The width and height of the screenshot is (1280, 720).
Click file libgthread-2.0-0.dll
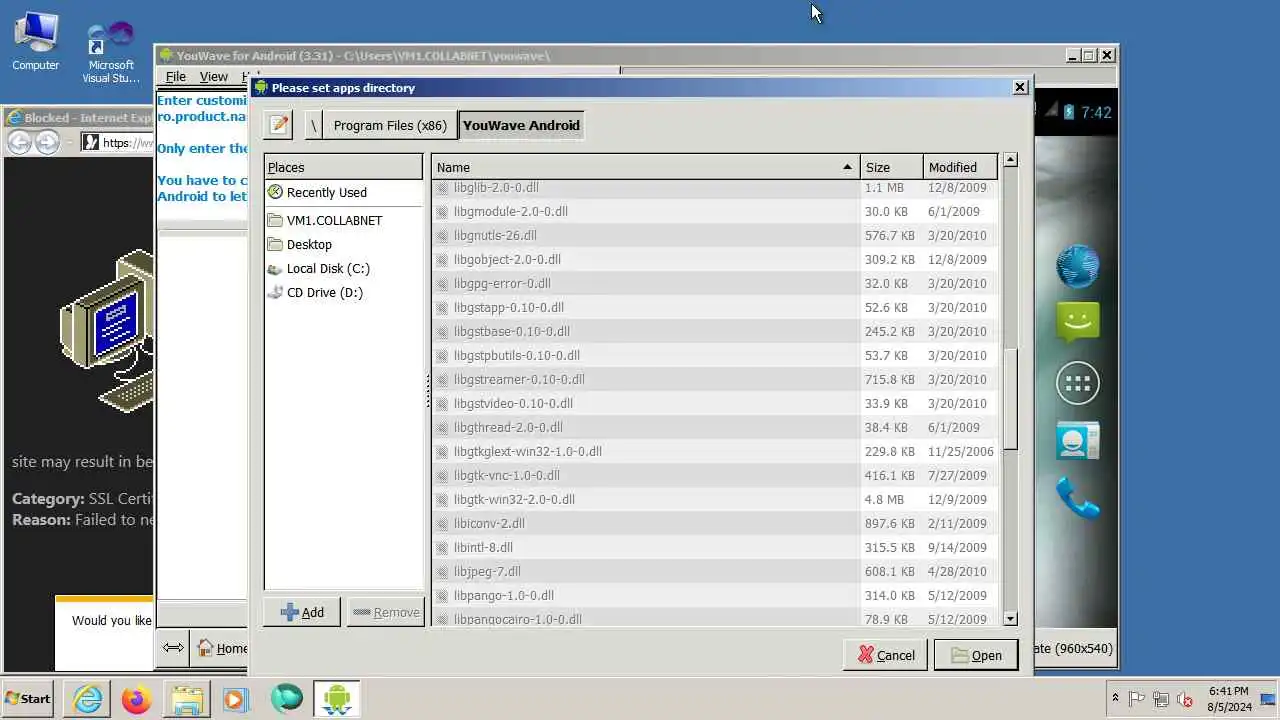point(508,427)
